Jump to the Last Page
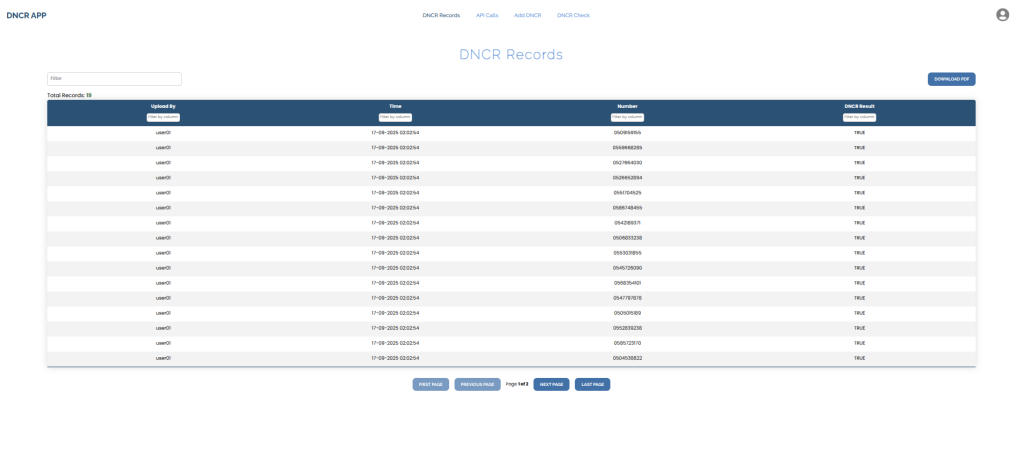Screen dimensions: 1024x459 (592, 384)
